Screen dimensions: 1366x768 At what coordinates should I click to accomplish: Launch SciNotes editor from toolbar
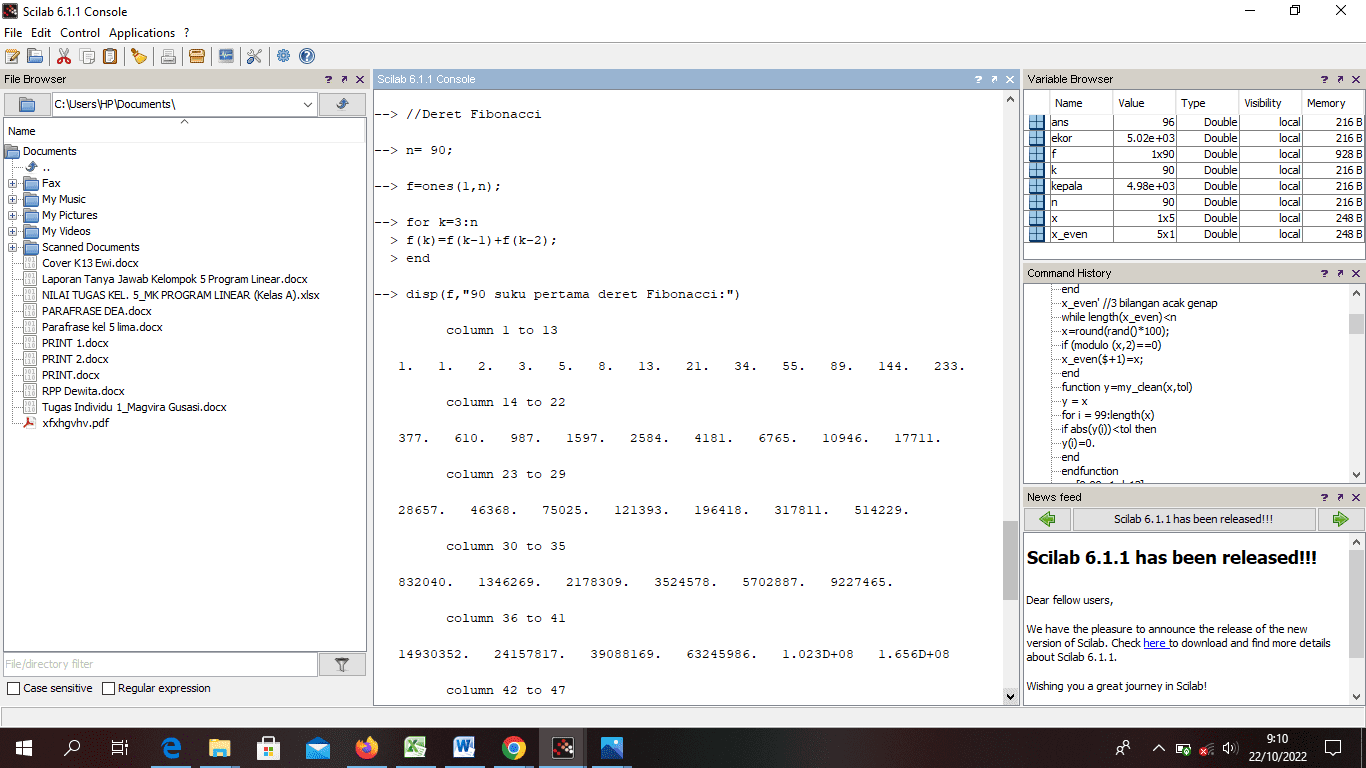(12, 56)
